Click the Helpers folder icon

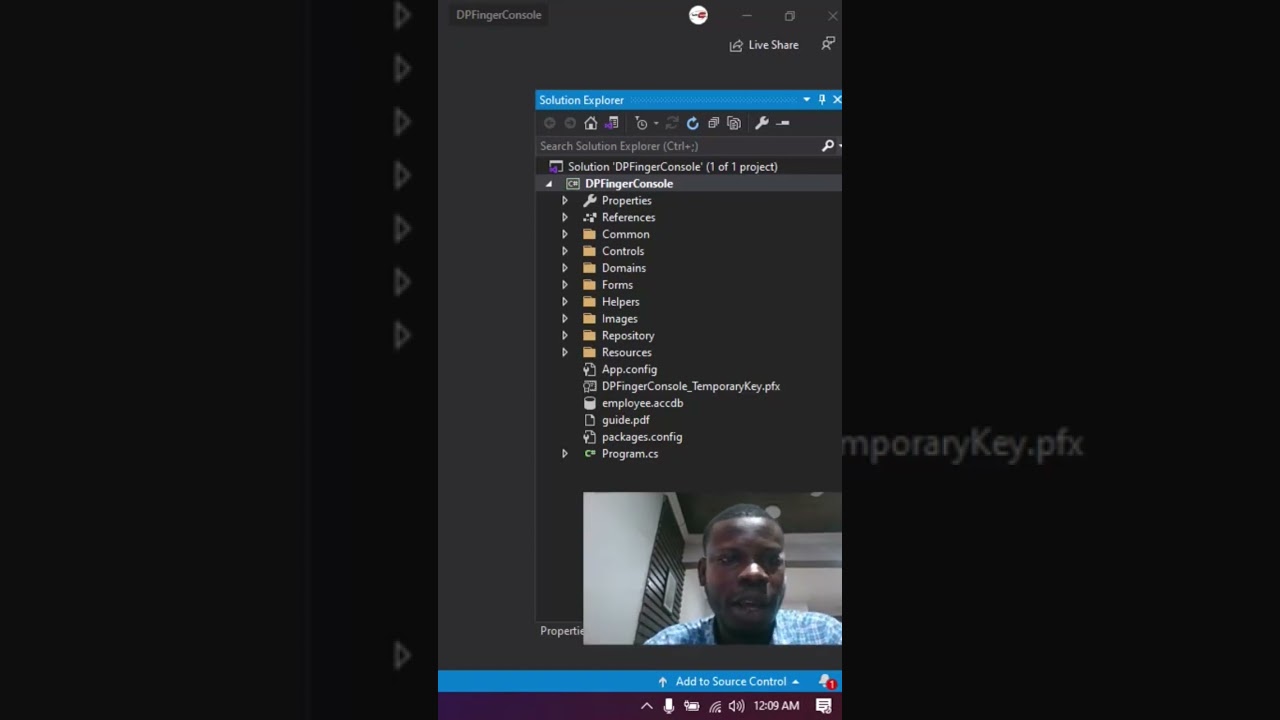click(x=590, y=302)
